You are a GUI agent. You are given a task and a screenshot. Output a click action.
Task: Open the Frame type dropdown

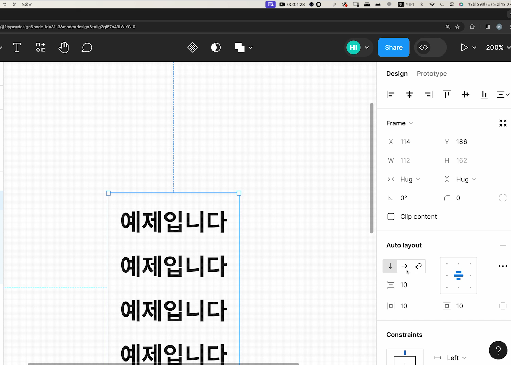(x=400, y=123)
